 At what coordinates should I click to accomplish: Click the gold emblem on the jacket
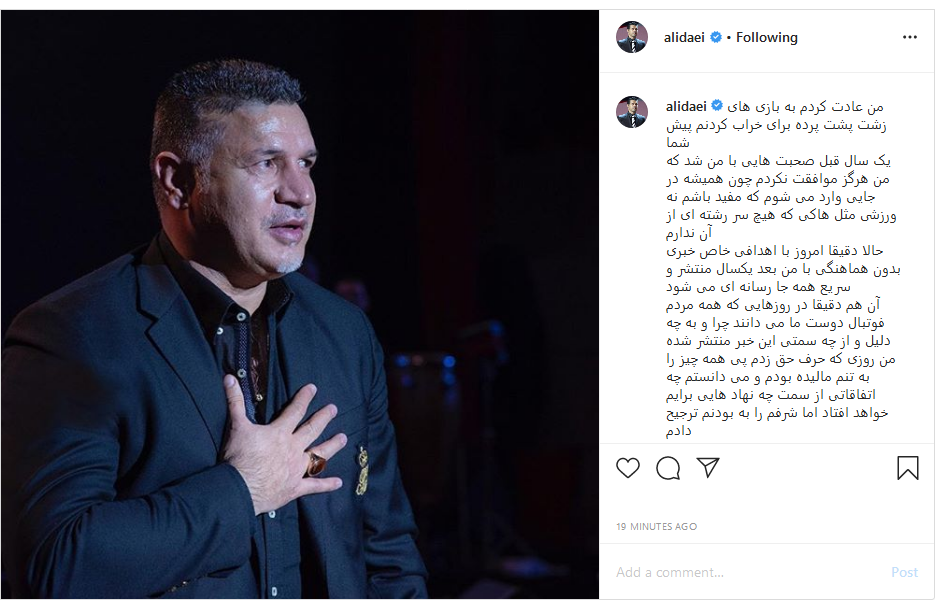click(362, 471)
